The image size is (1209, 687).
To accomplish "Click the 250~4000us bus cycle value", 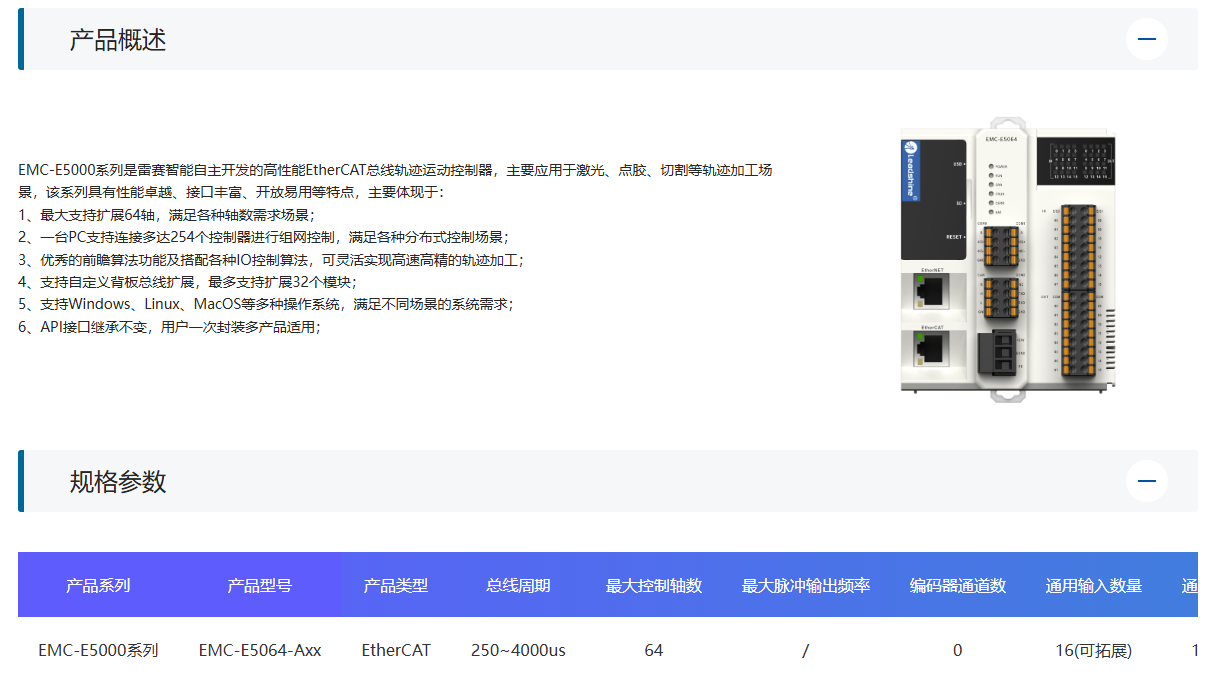I will pyautogui.click(x=516, y=650).
